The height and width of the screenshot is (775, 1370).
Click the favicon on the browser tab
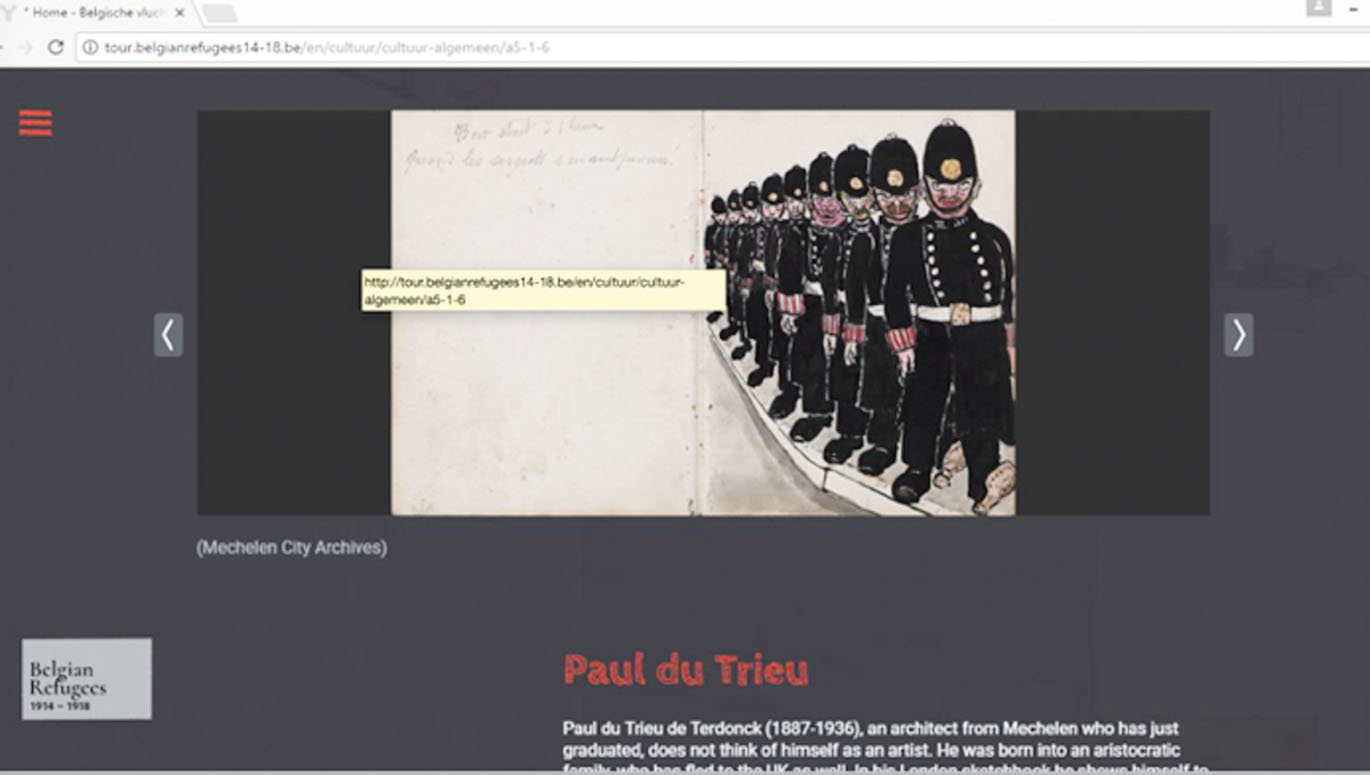click(x=9, y=13)
